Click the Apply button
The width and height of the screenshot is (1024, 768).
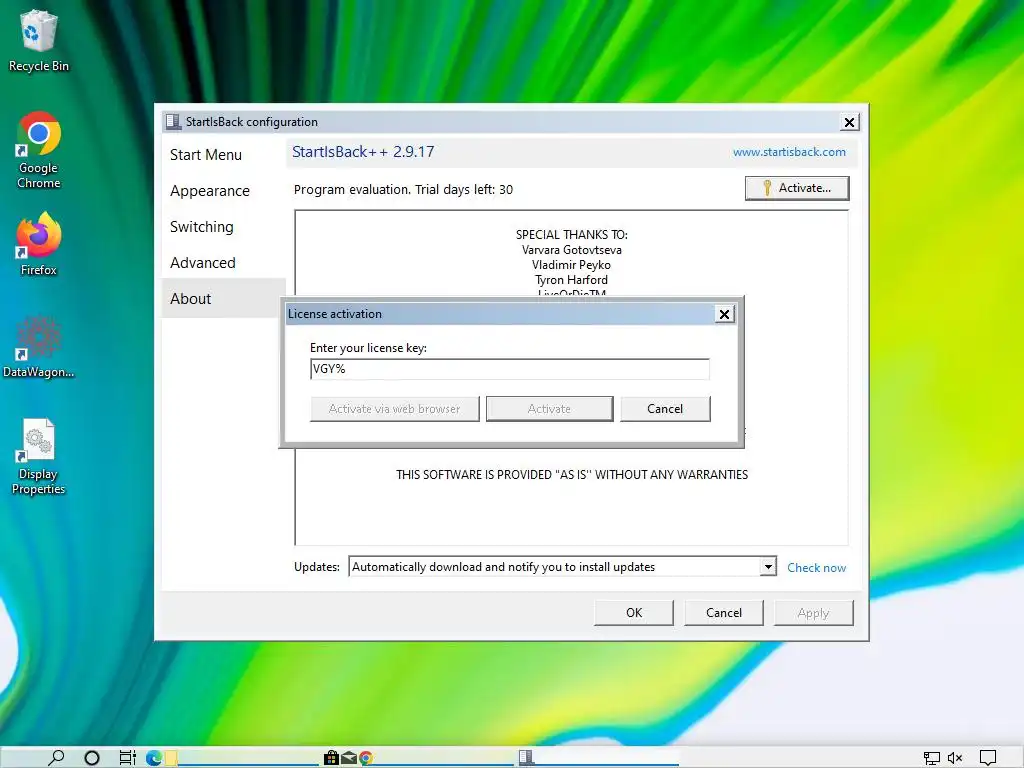(x=813, y=613)
